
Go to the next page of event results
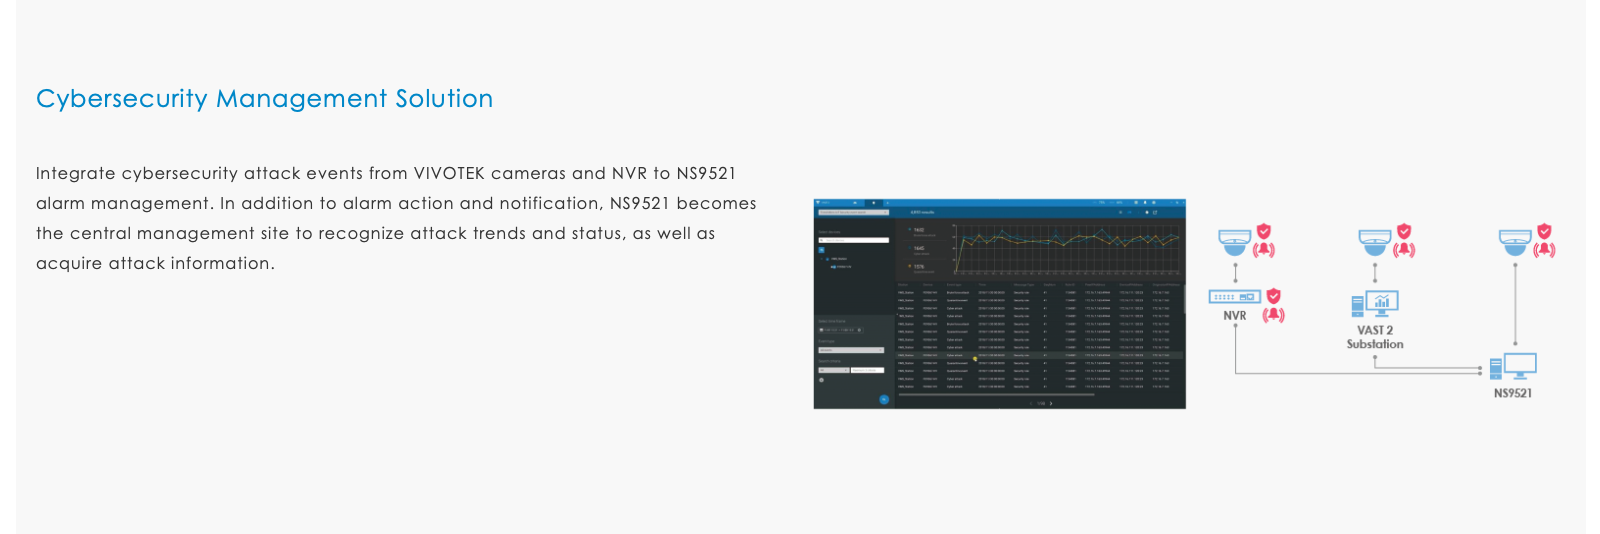tap(1051, 404)
